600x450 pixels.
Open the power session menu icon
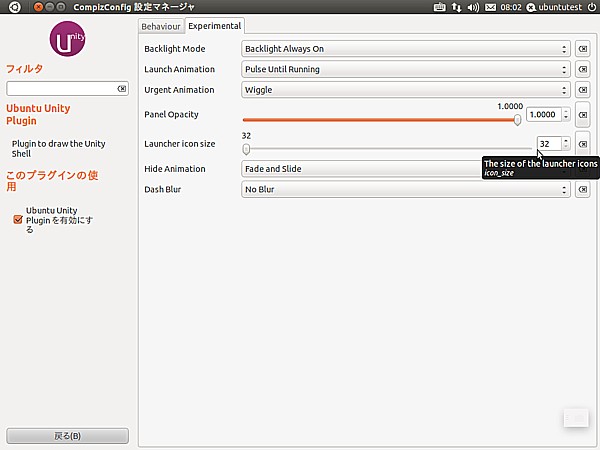tap(592, 7)
